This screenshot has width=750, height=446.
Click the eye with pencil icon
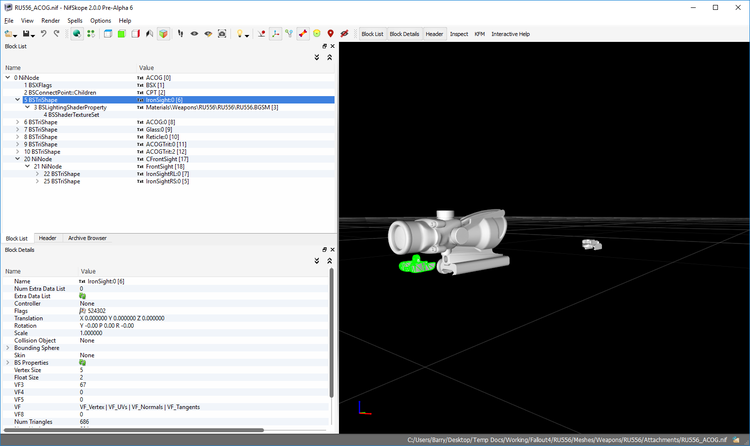click(208, 34)
